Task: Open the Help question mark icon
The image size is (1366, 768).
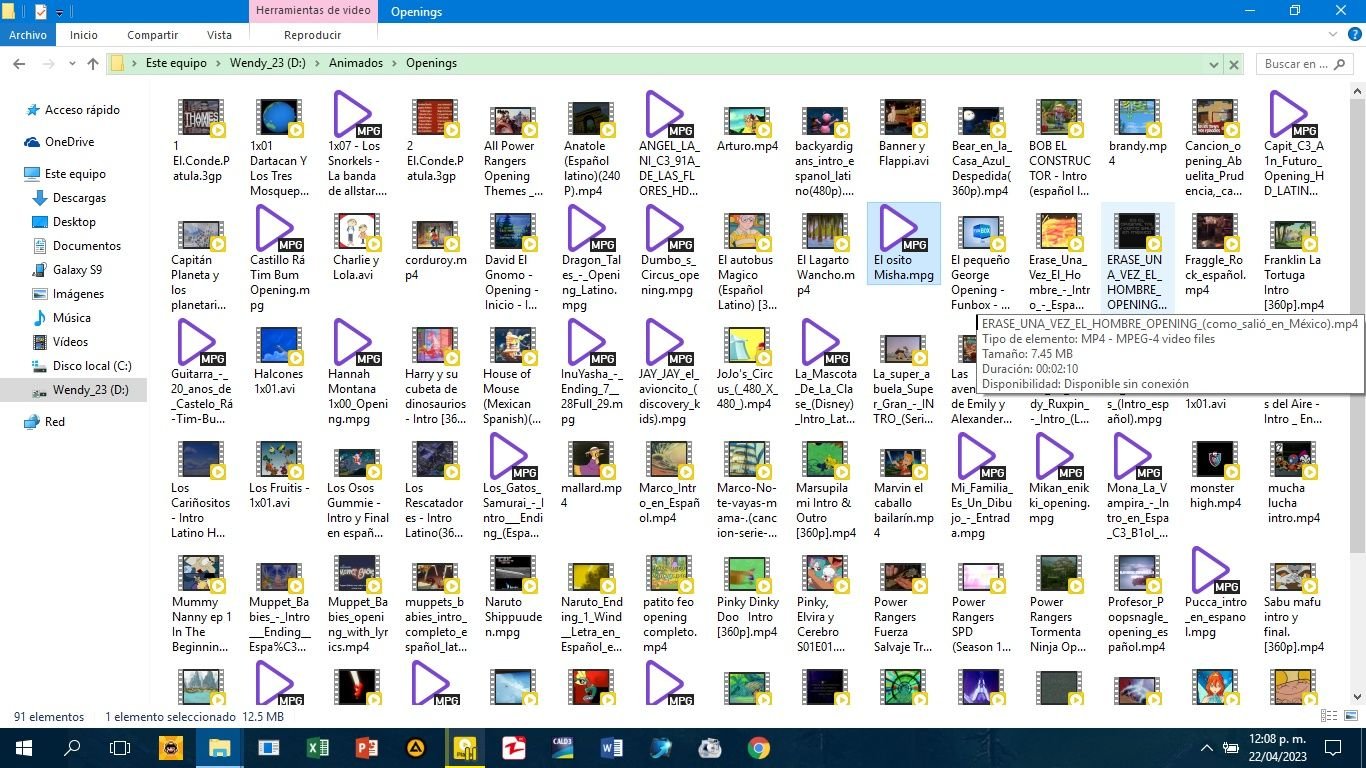Action: (1355, 35)
